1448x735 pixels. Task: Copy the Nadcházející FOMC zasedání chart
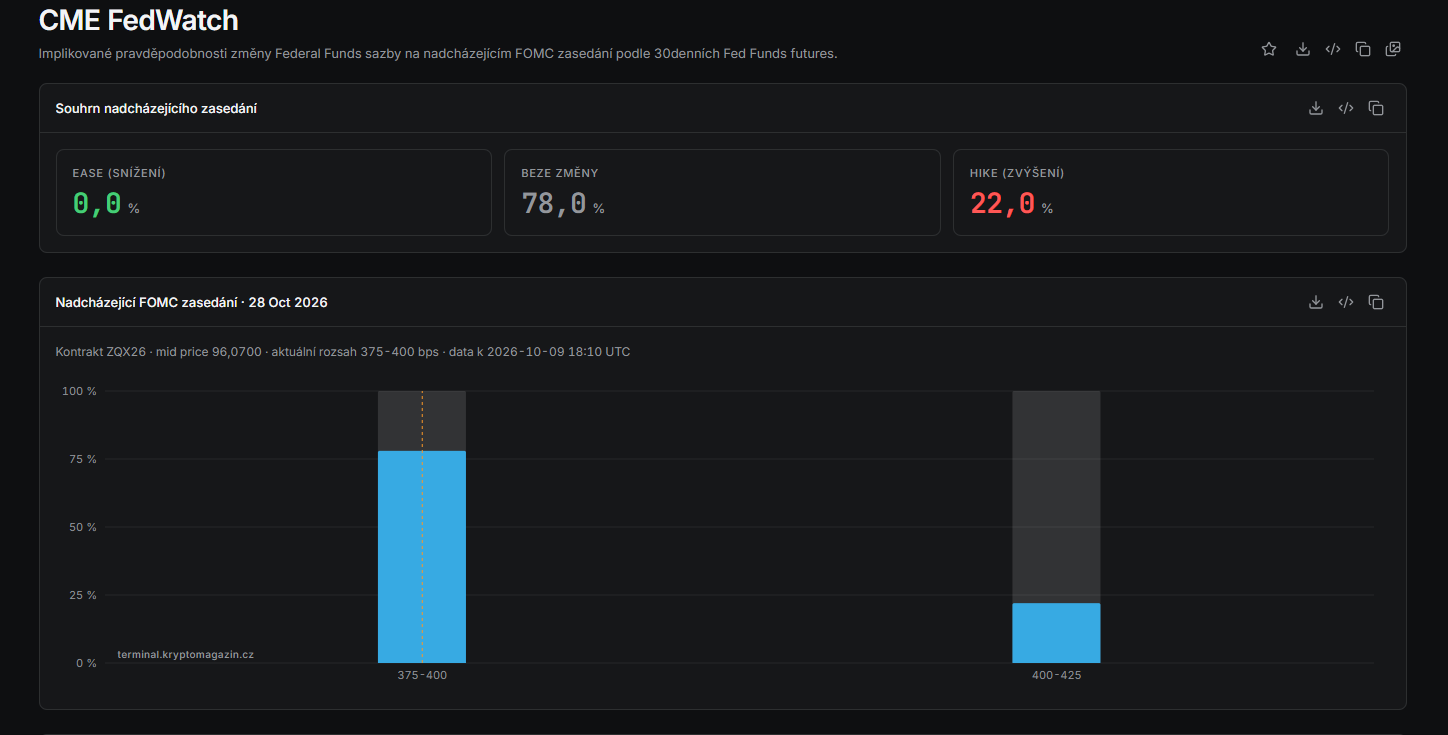pyautogui.click(x=1376, y=302)
